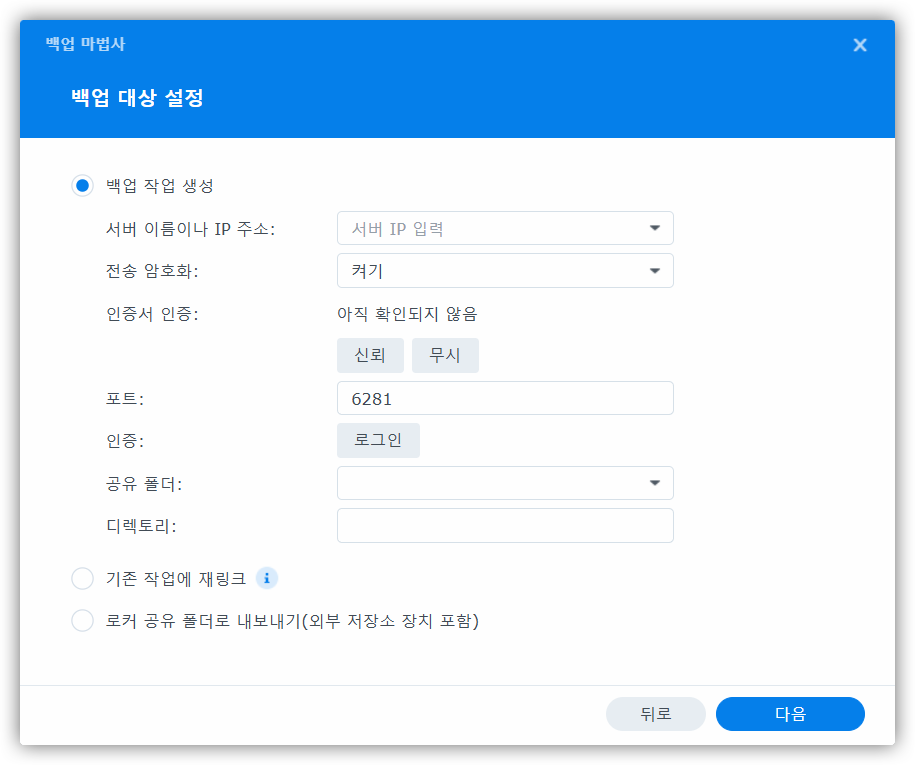Click the 로그인 authentication button
915x765 pixels.
point(378,440)
